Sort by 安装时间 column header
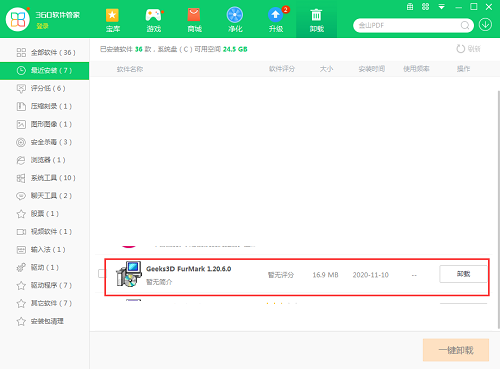 [372, 69]
